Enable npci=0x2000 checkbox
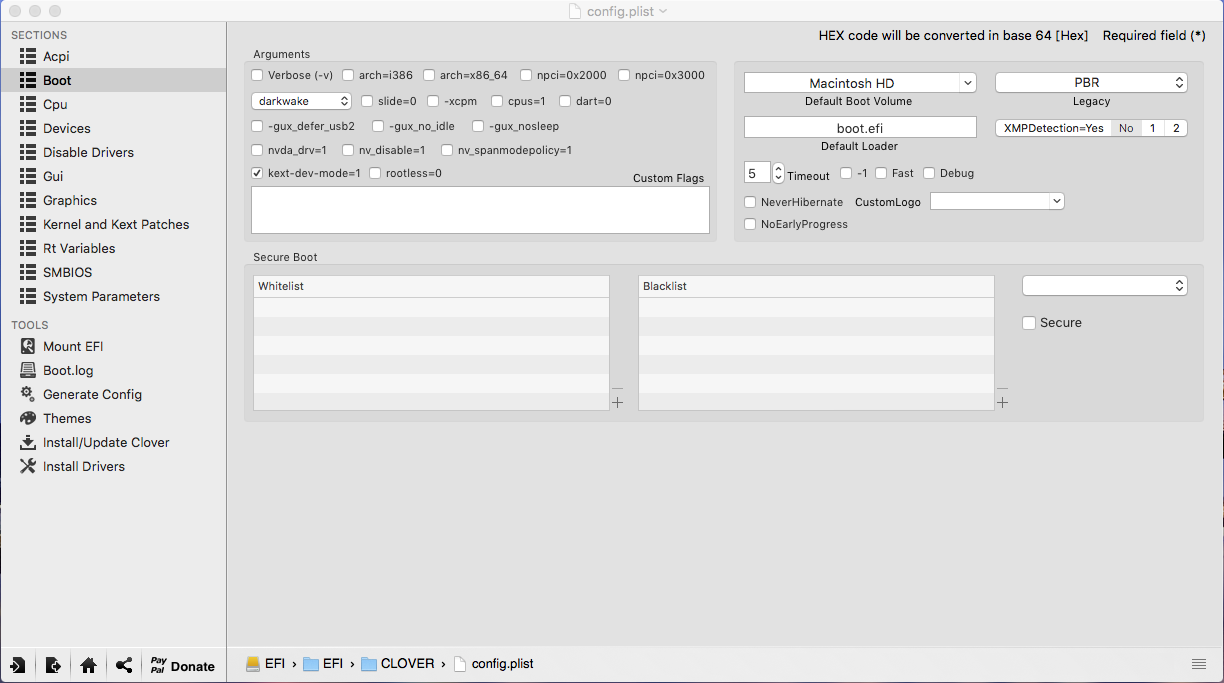The image size is (1224, 683). 526,75
